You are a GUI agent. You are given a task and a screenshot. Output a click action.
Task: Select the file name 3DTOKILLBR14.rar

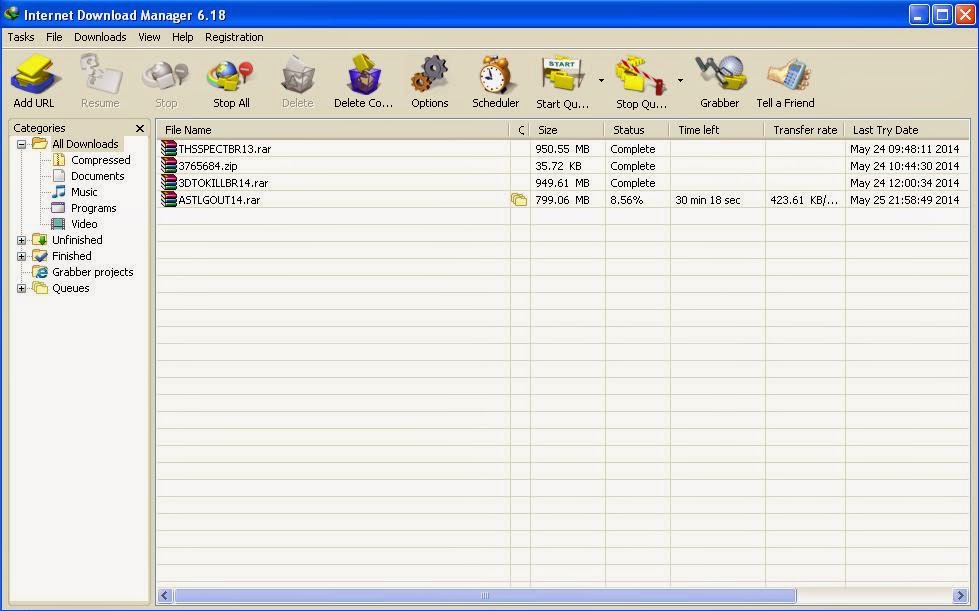[224, 183]
